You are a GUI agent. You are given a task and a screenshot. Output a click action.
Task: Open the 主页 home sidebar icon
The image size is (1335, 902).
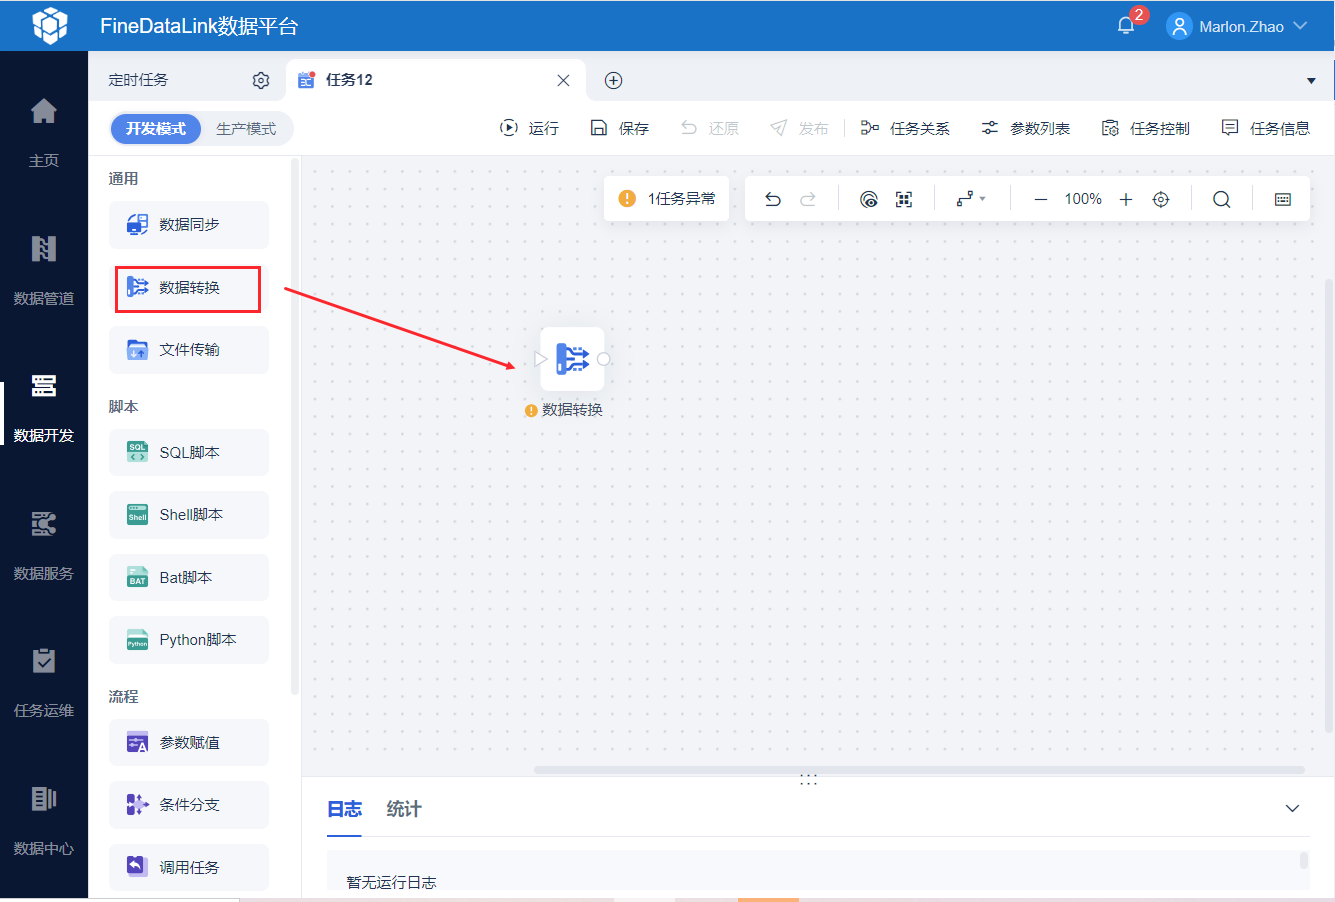[x=44, y=111]
